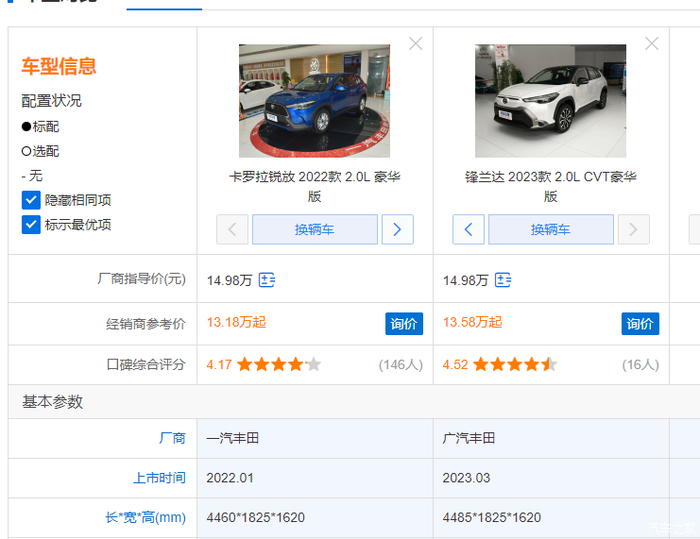Click 4.17 star rating for 卡罗拉锐放
The image size is (700, 539).
264,364
